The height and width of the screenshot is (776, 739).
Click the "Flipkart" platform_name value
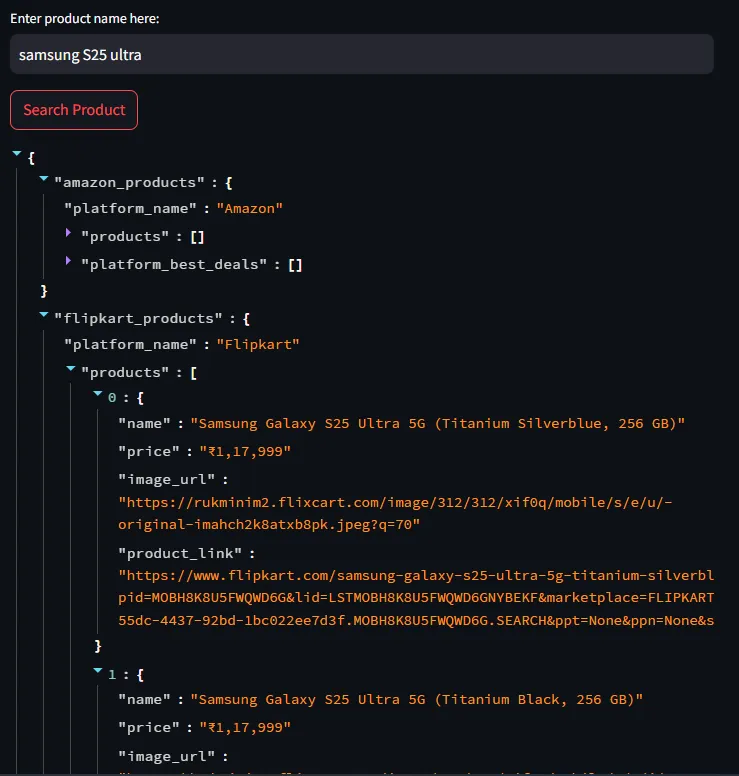pos(258,345)
